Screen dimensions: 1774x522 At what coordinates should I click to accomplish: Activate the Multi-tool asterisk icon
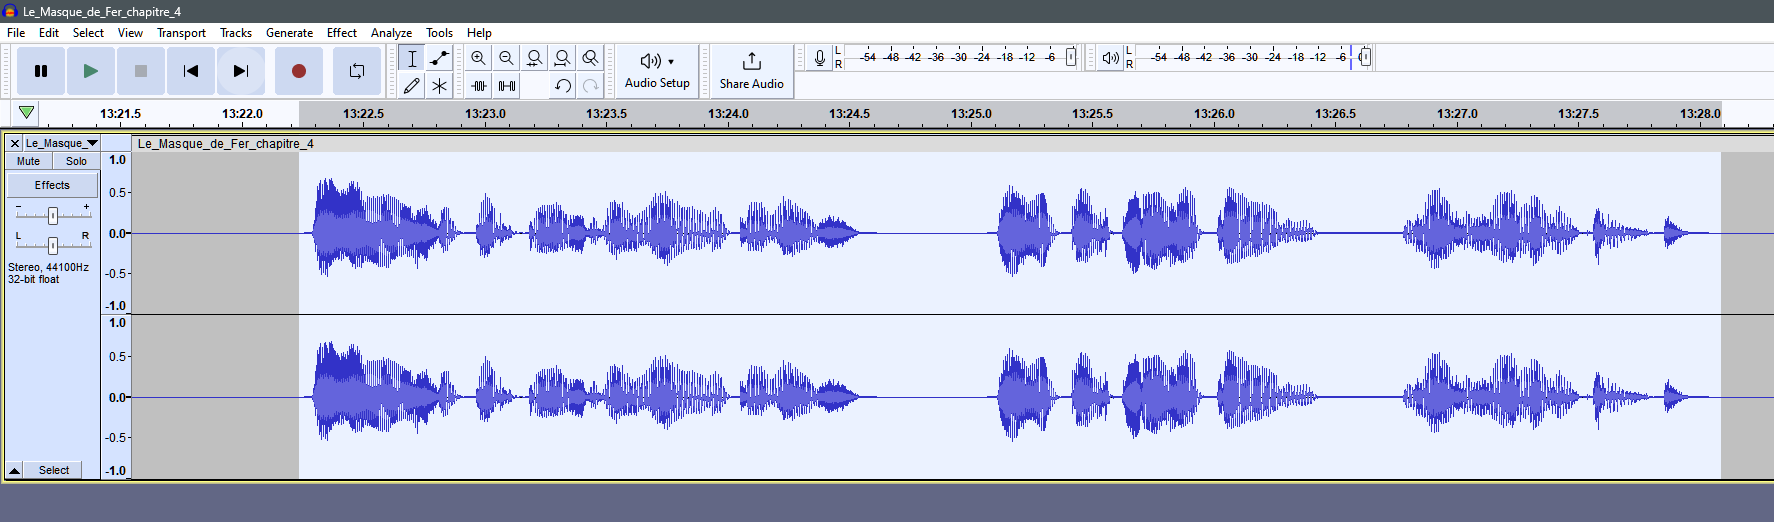tap(439, 86)
